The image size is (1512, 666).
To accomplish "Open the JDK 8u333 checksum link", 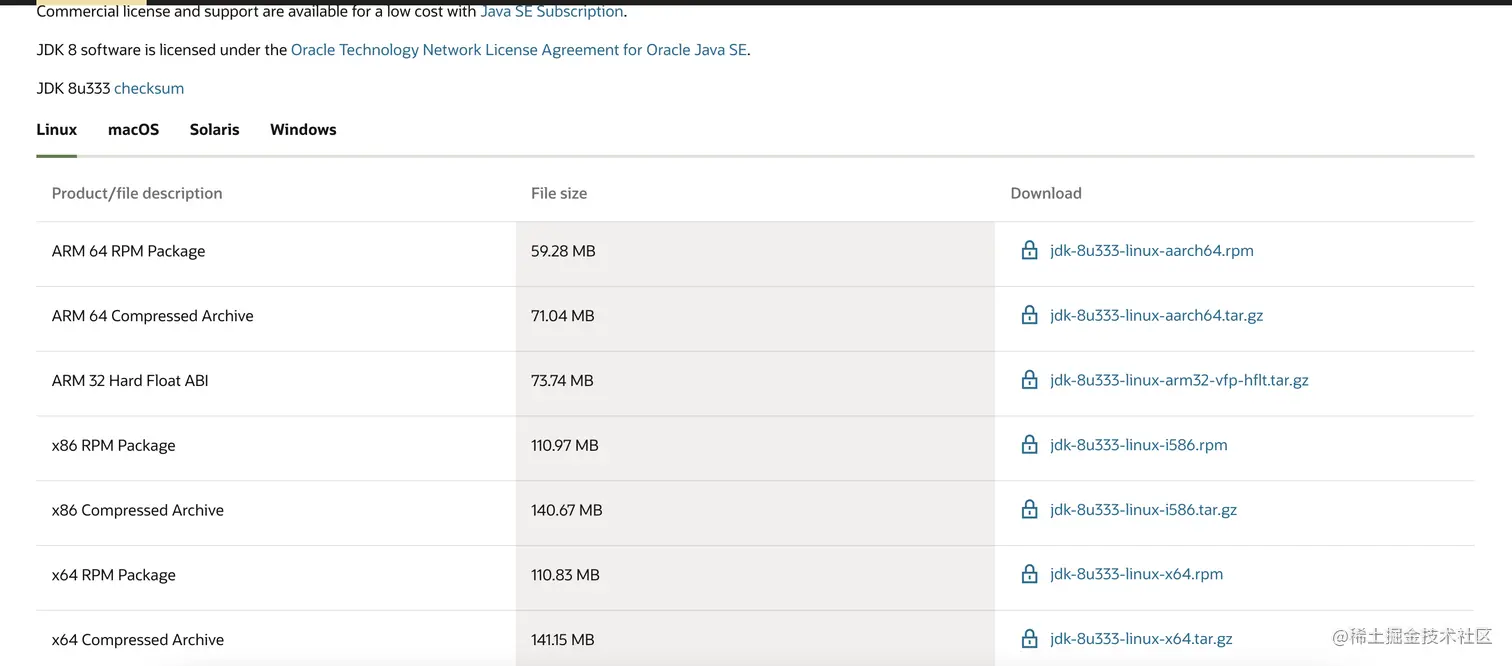I will [149, 89].
